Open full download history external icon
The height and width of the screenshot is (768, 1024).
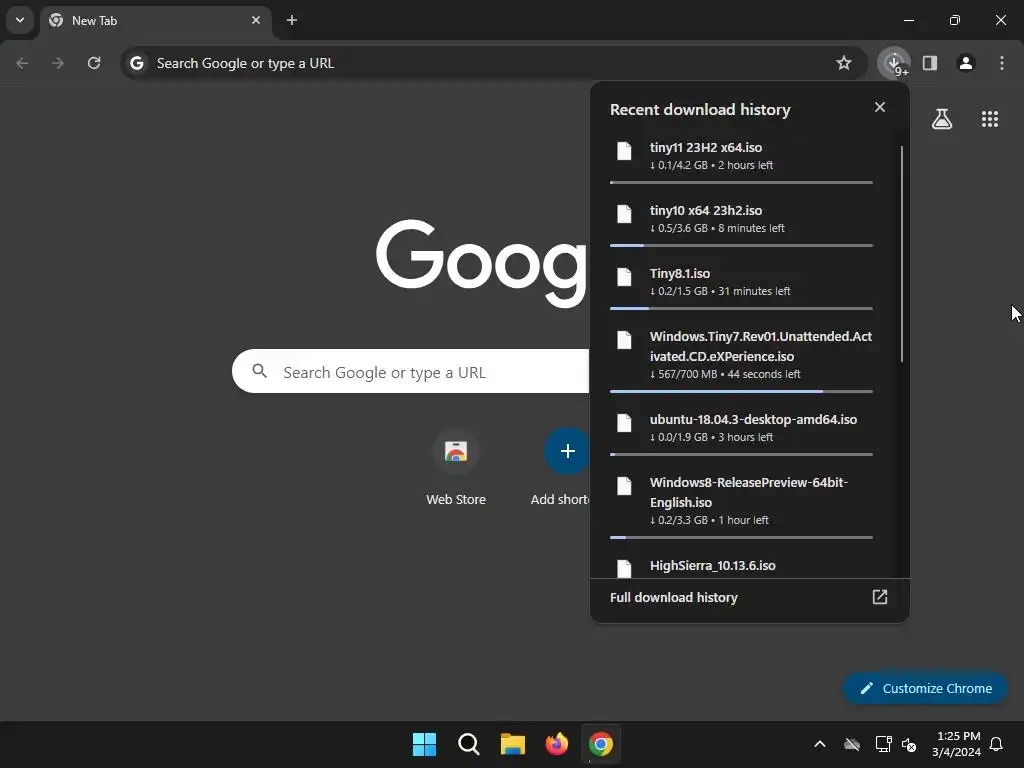tap(880, 597)
